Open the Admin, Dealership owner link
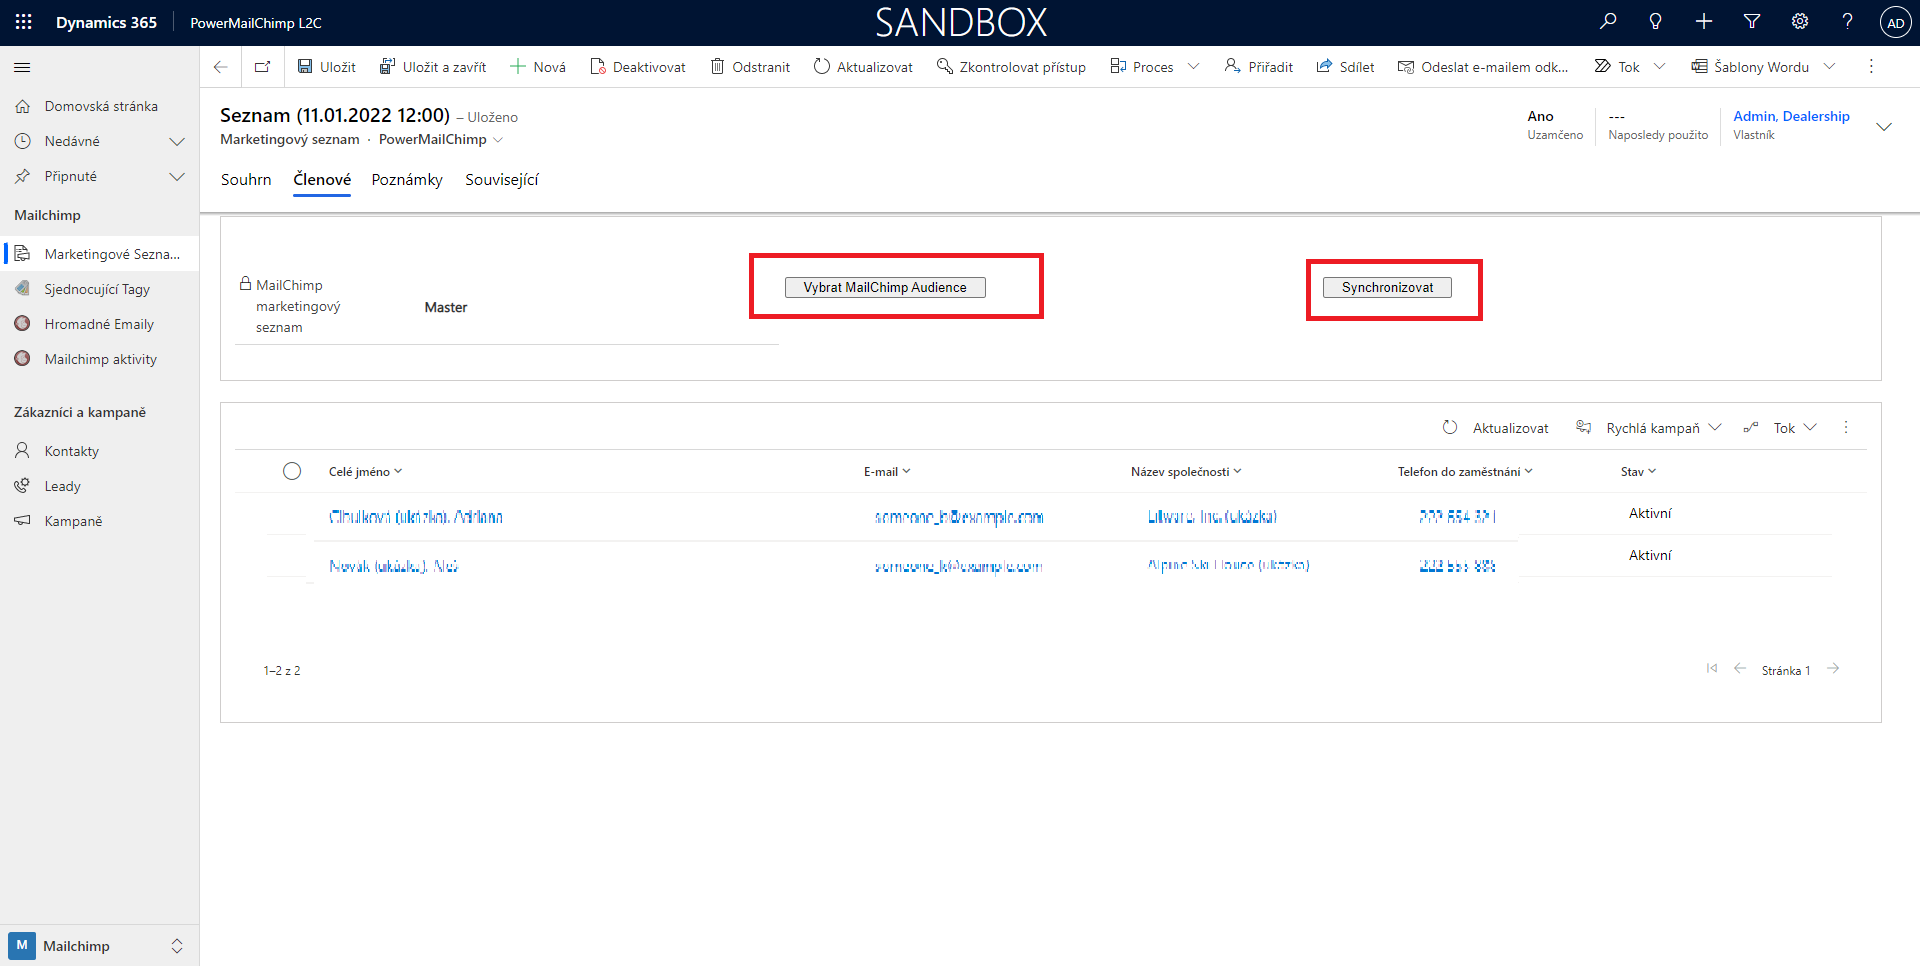 [x=1791, y=116]
